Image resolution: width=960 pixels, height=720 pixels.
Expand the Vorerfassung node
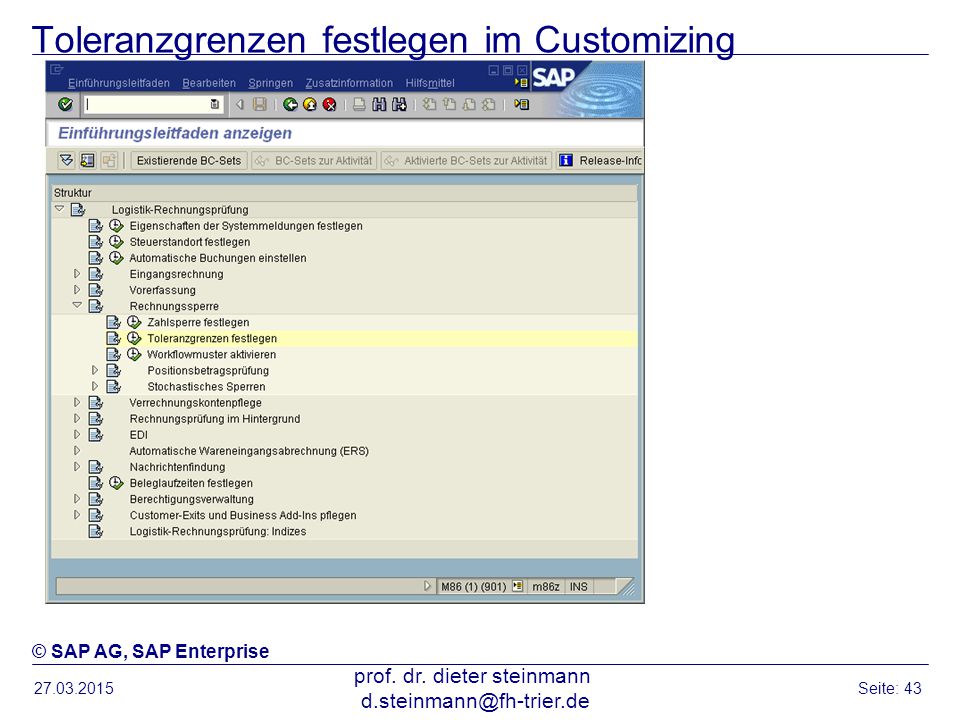[77, 290]
